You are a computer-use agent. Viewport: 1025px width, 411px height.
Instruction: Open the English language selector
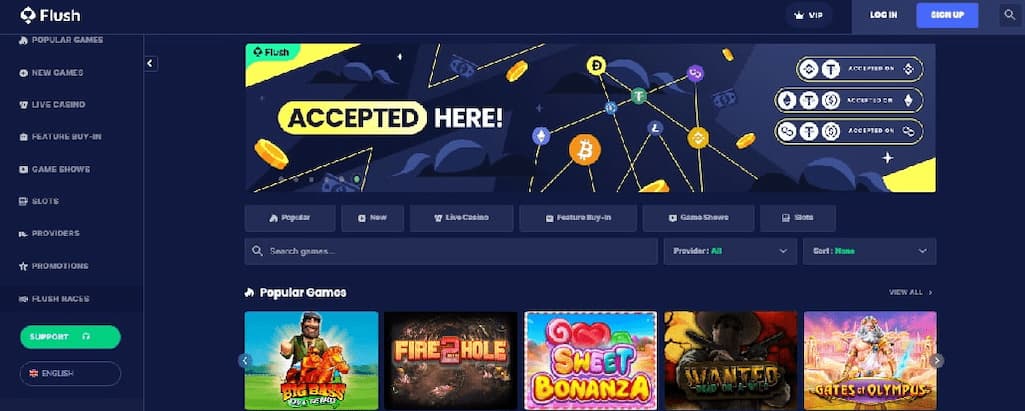click(71, 374)
